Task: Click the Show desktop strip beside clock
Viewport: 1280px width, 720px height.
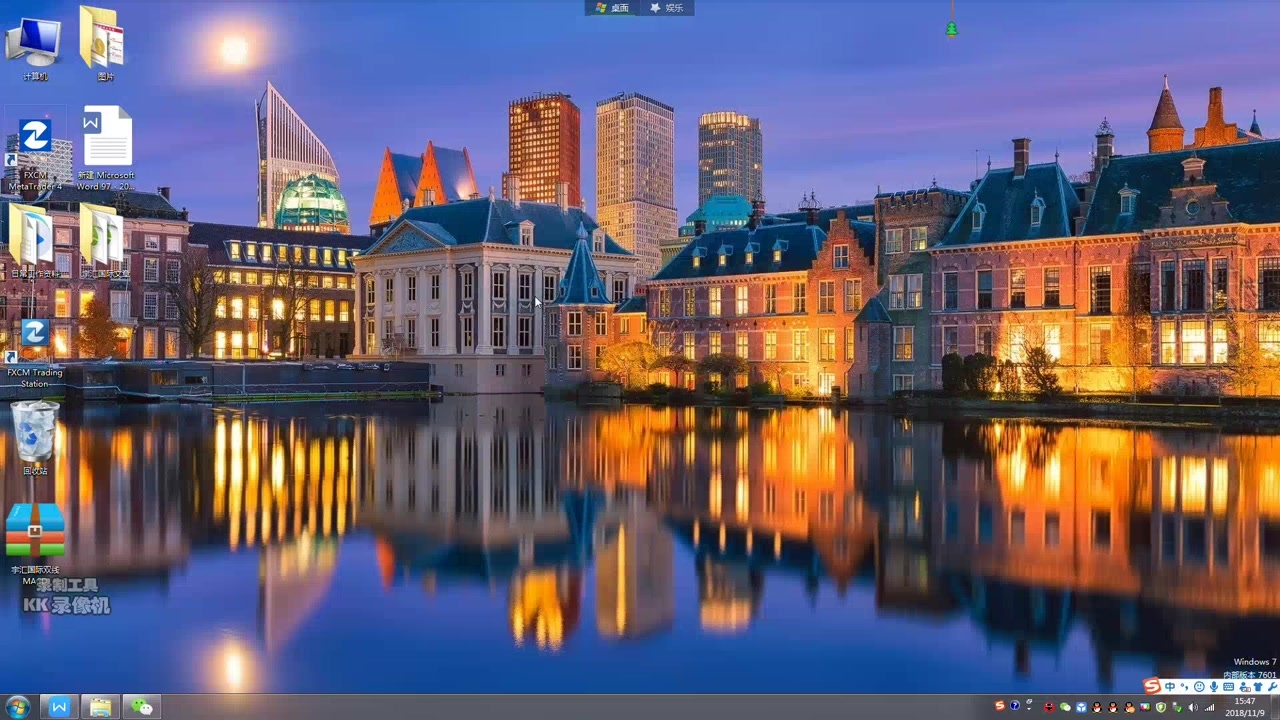Action: (1275, 707)
